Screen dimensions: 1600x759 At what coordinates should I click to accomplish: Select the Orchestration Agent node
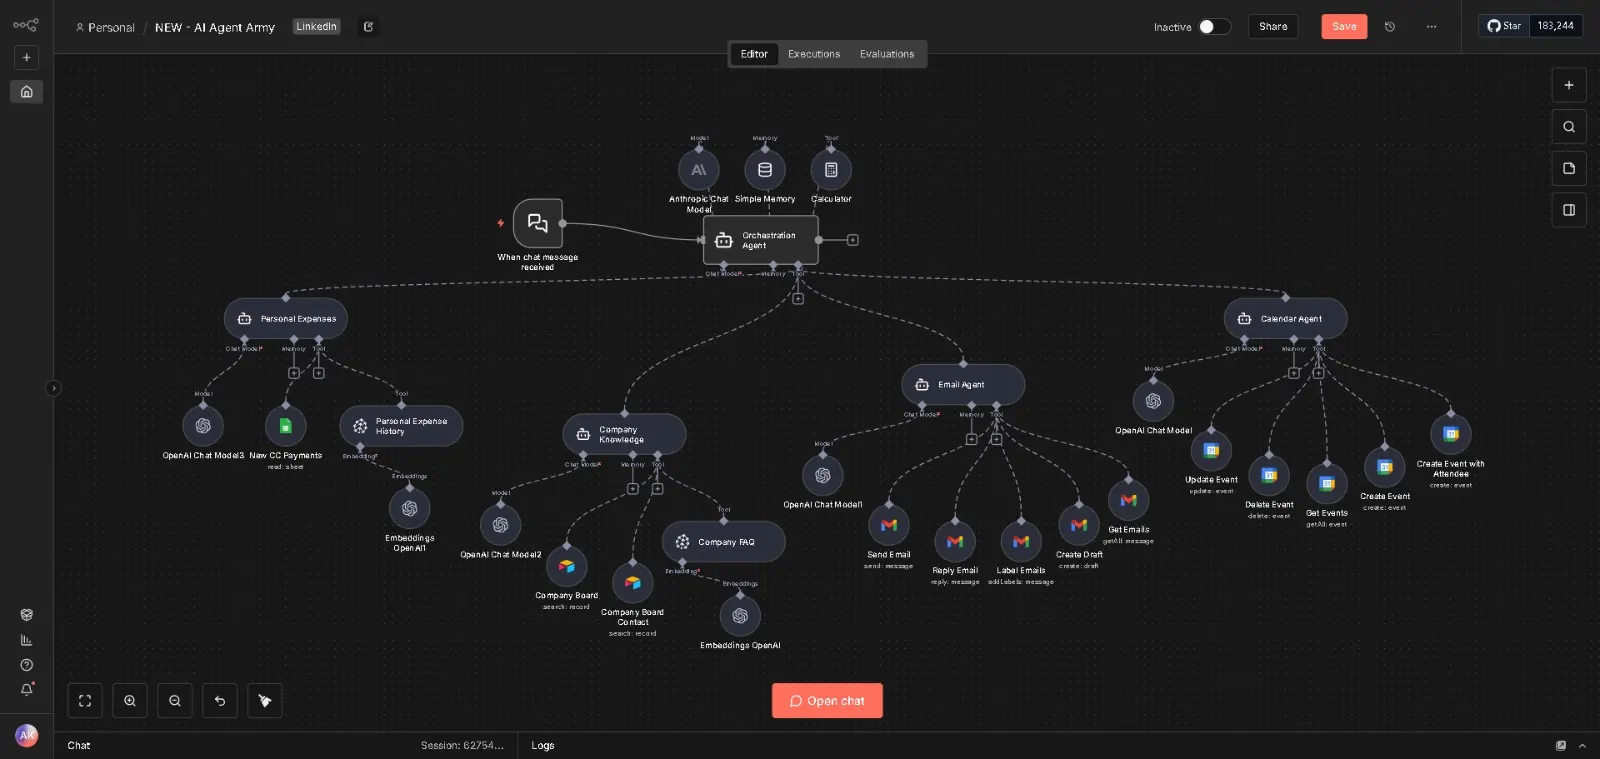click(x=761, y=240)
